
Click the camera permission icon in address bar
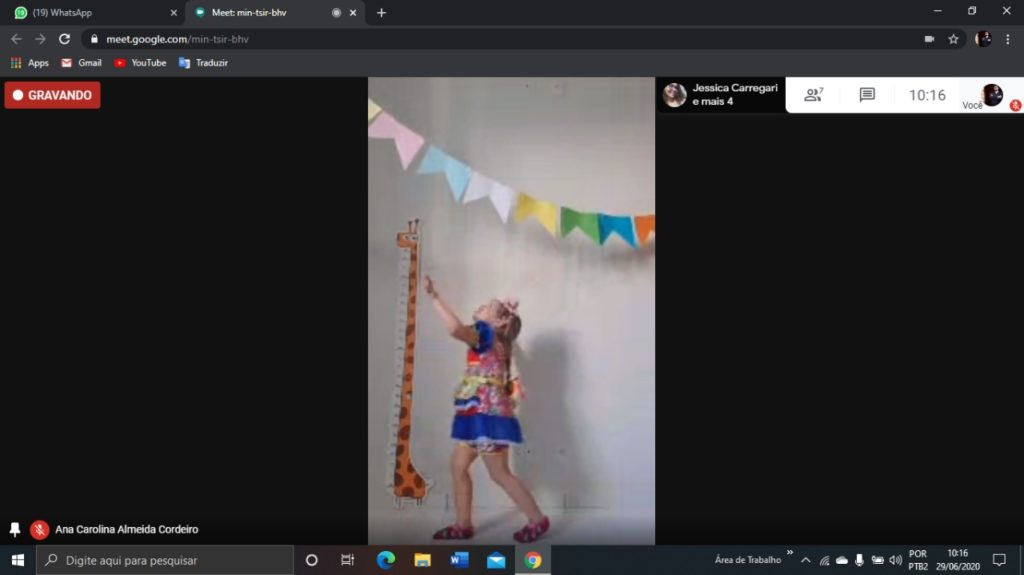(x=929, y=39)
